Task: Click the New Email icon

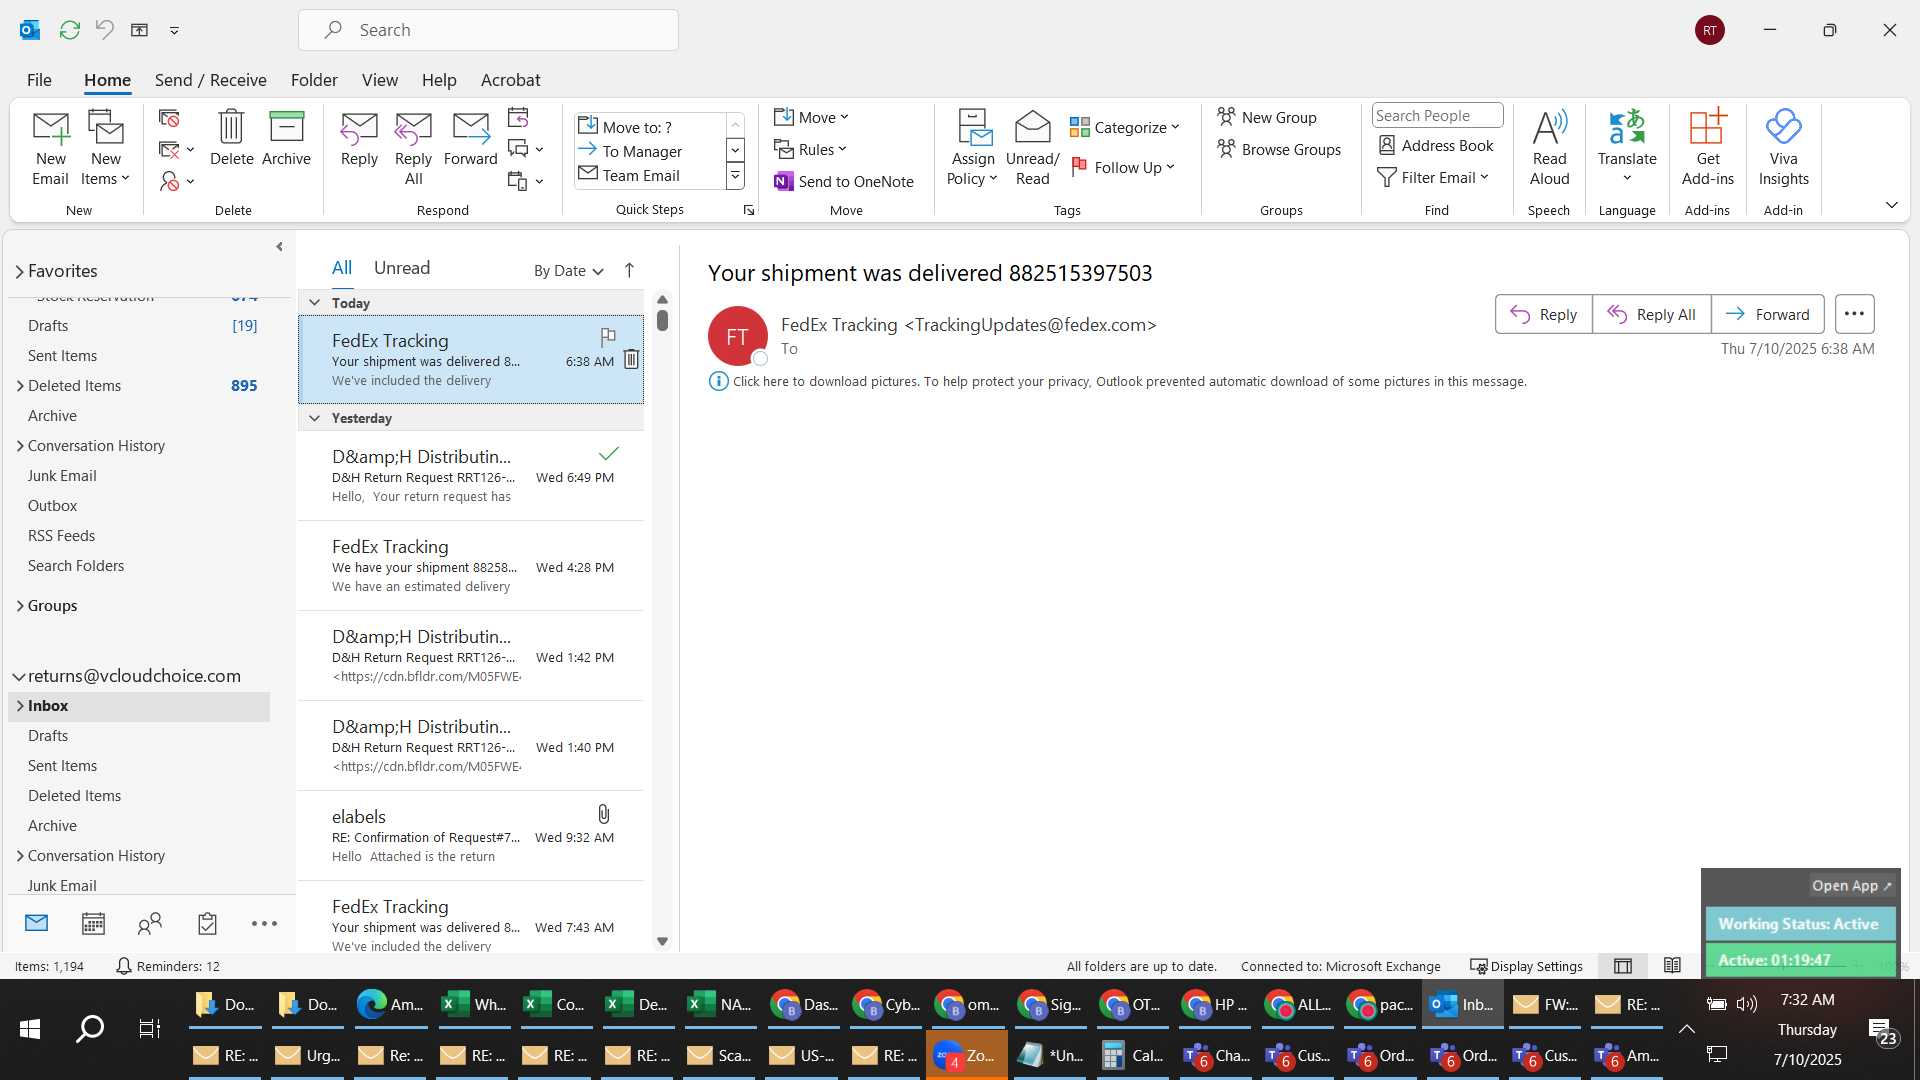Action: (x=50, y=148)
